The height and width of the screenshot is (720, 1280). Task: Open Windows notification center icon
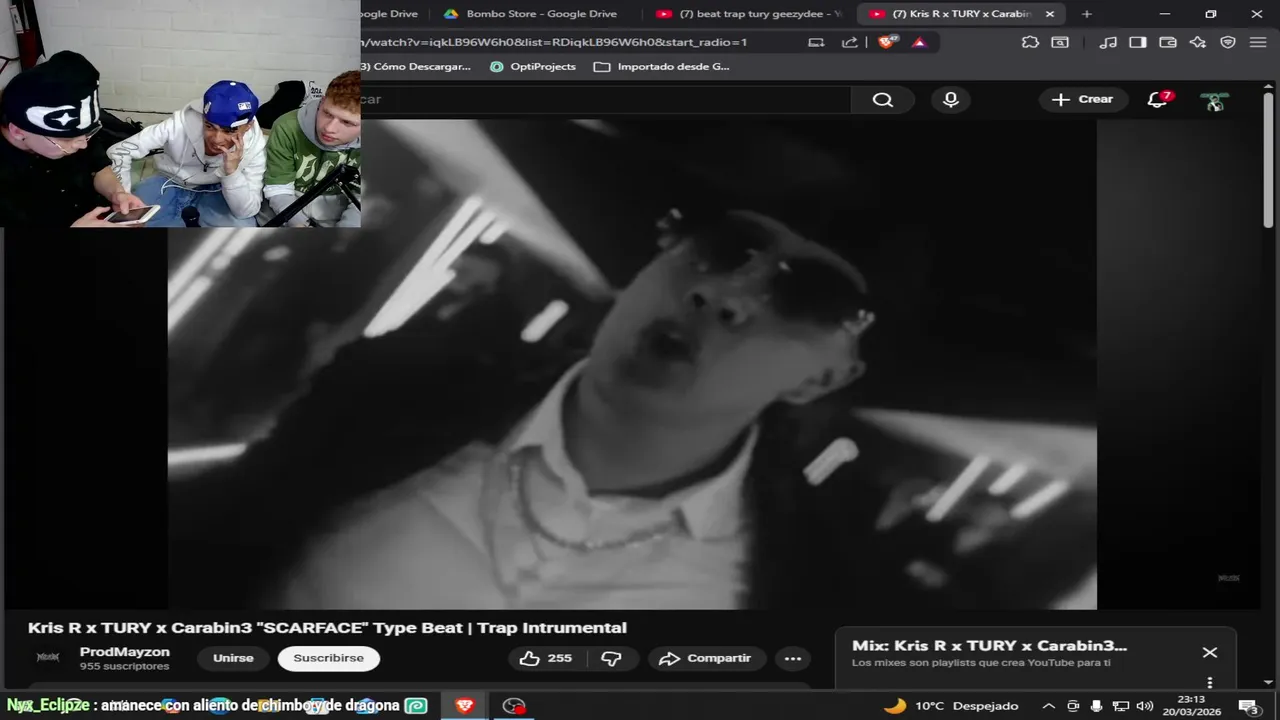[1250, 706]
